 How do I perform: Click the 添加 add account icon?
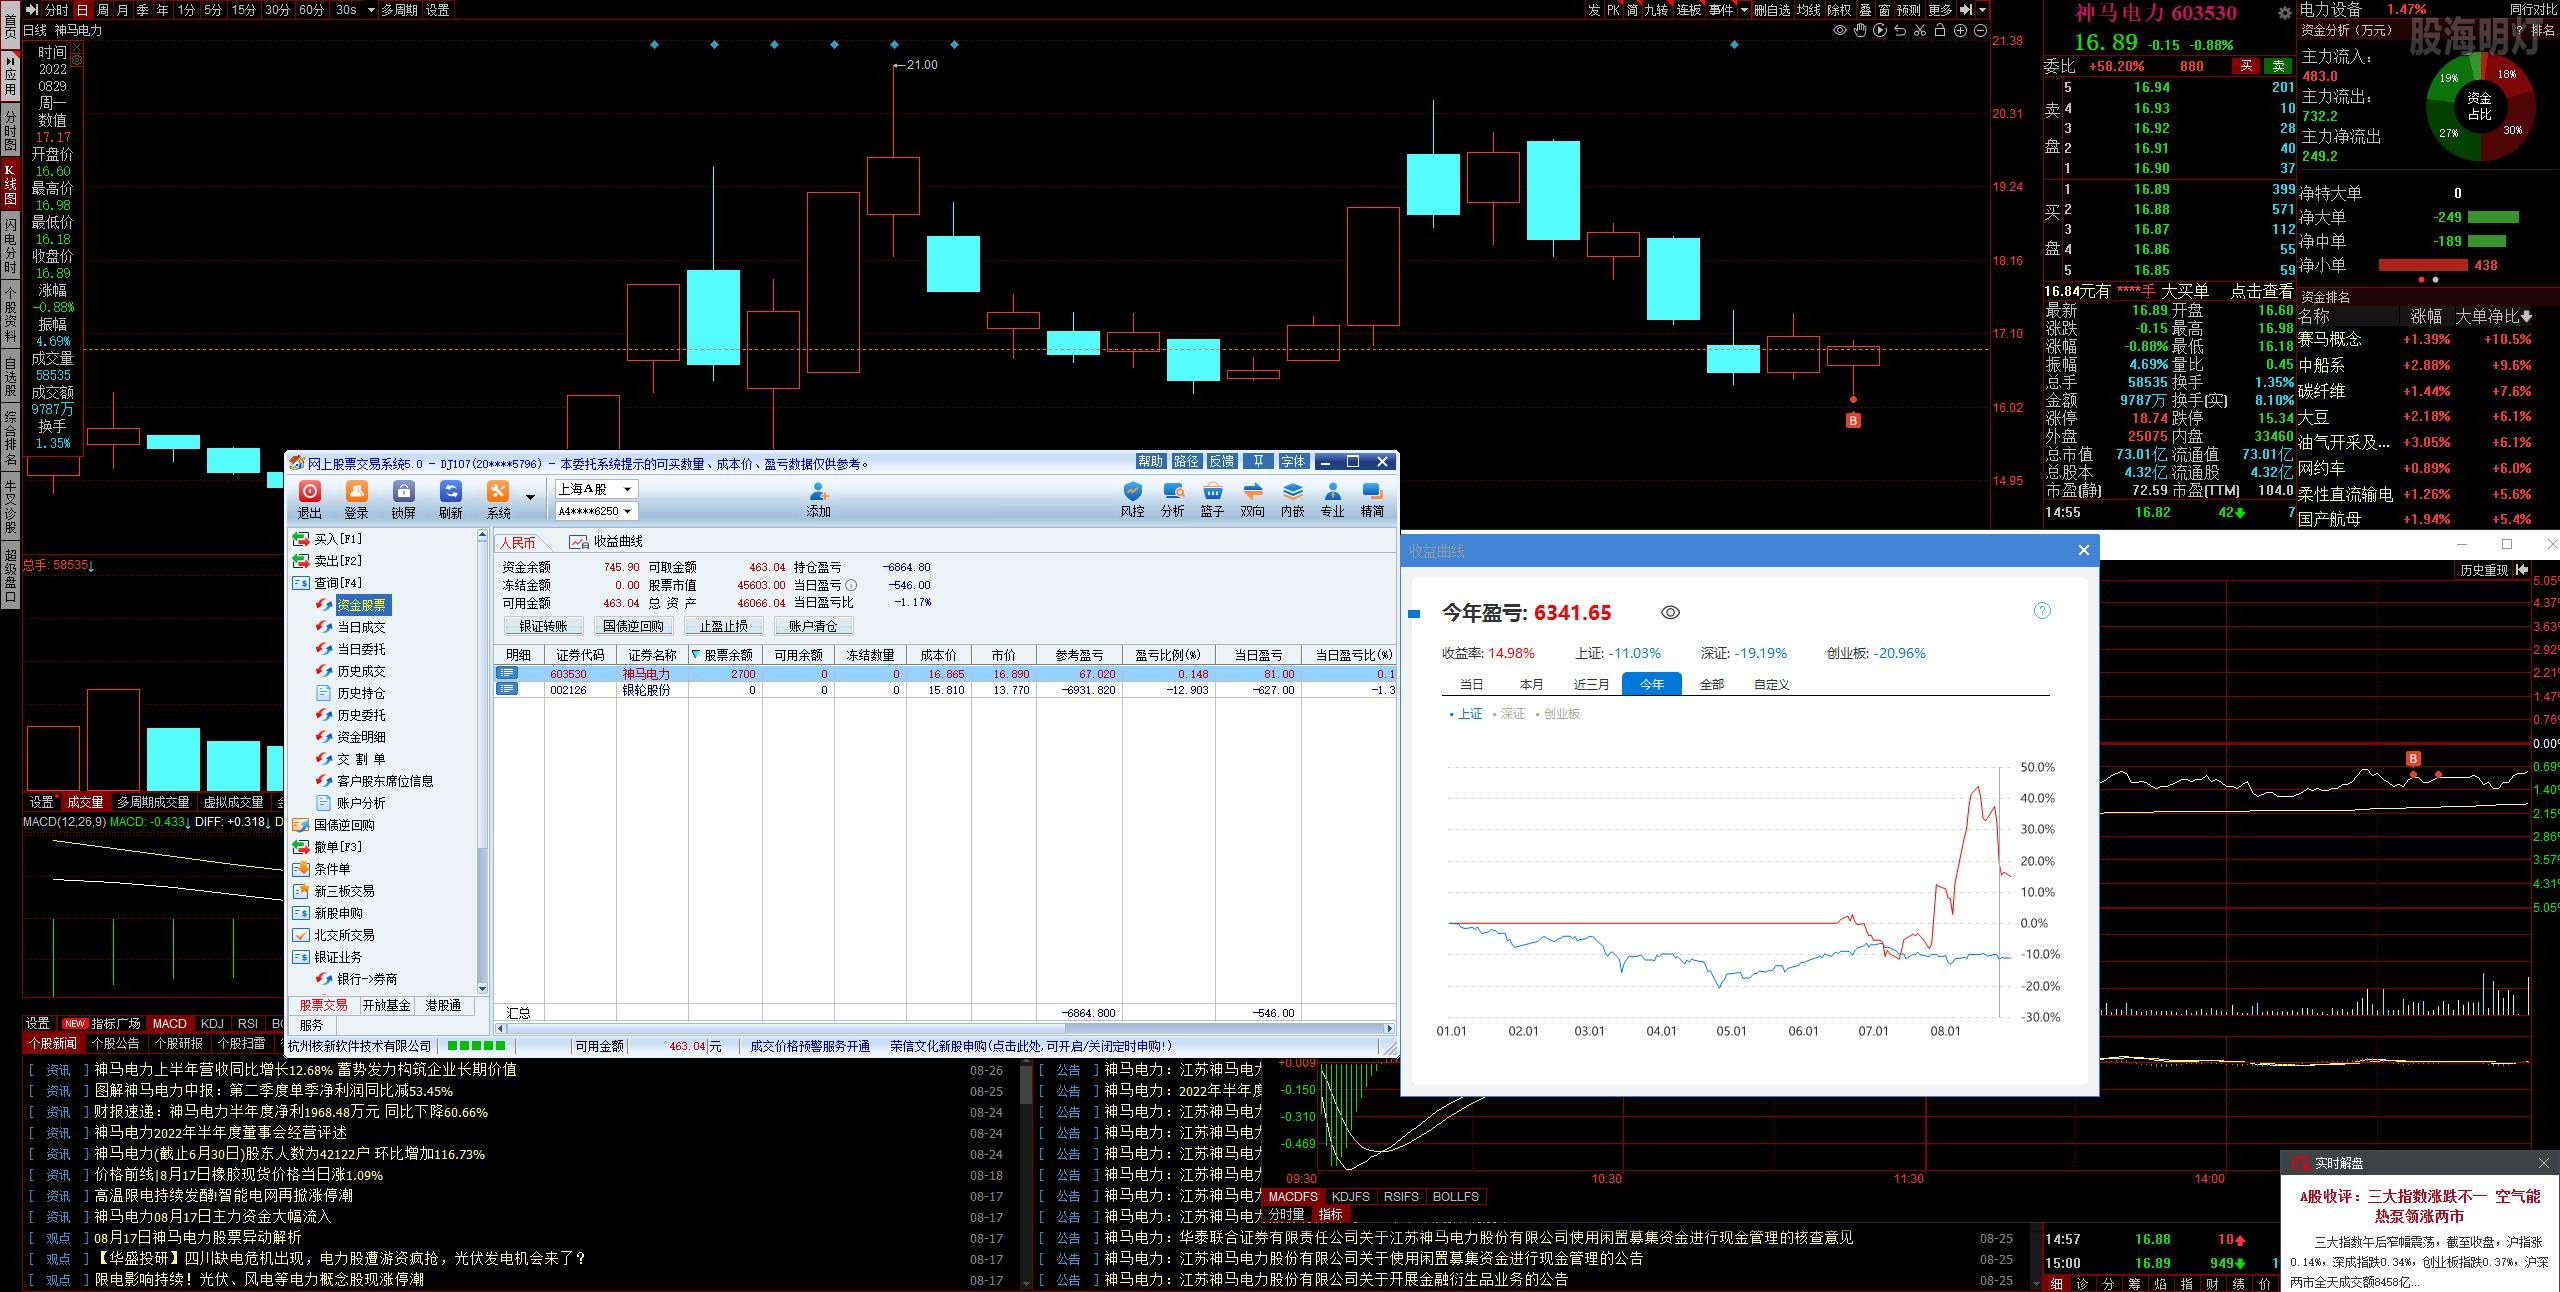[x=819, y=499]
